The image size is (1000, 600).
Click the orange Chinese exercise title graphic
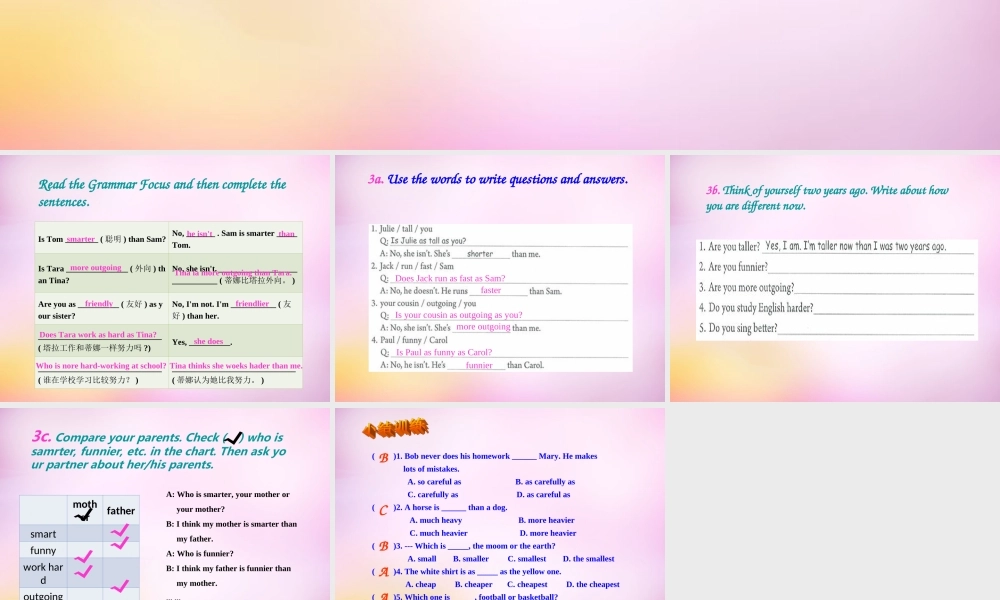(x=395, y=428)
